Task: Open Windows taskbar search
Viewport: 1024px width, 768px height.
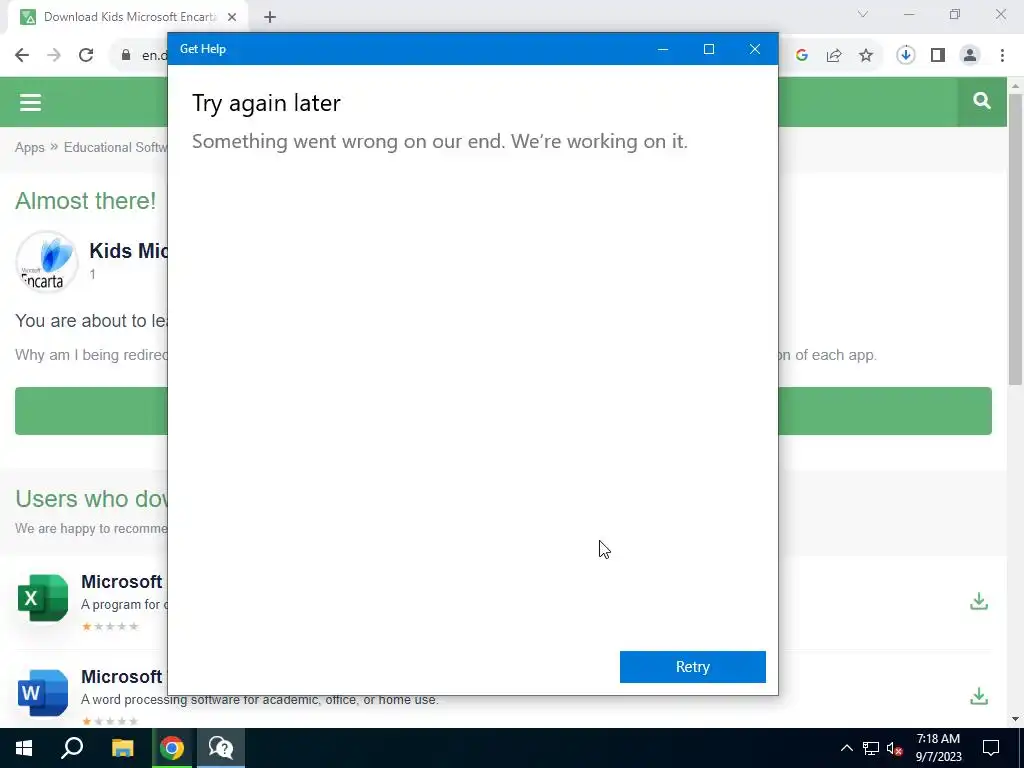Action: pos(72,748)
